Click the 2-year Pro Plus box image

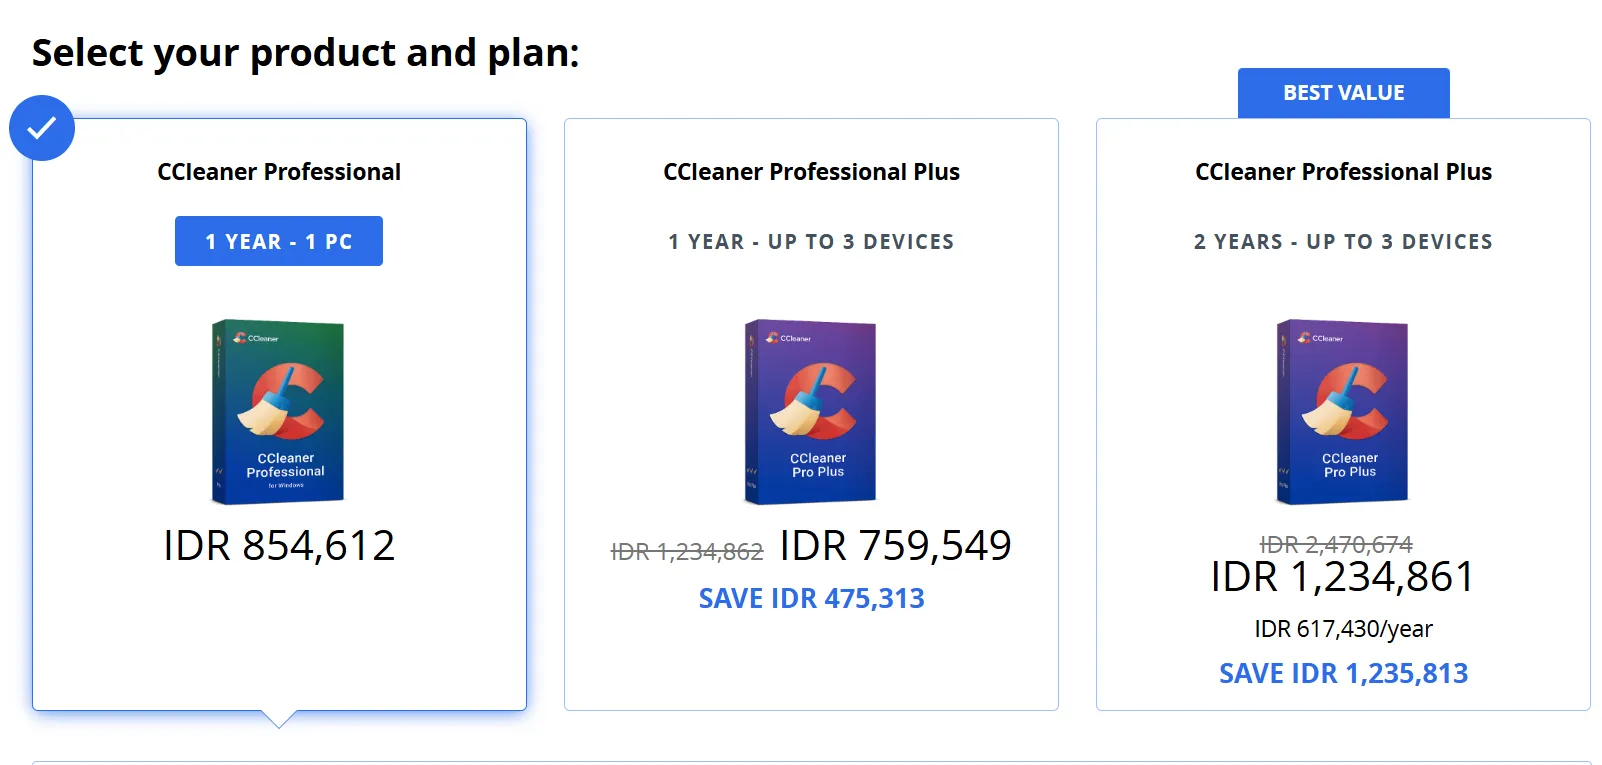(x=1342, y=411)
